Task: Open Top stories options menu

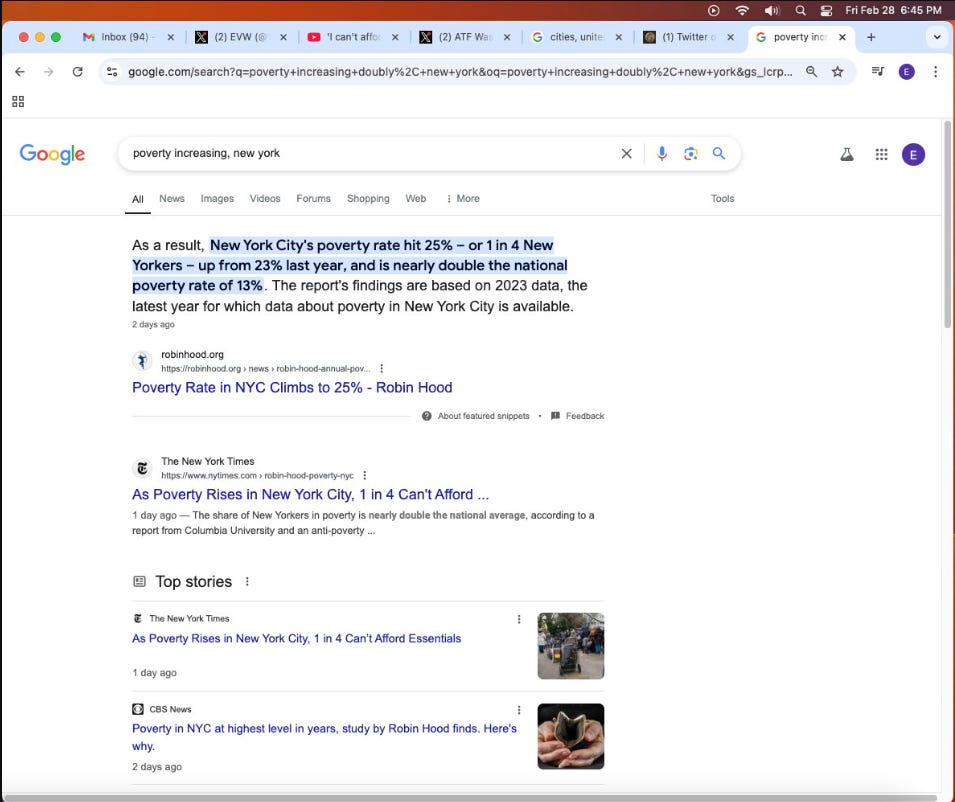Action: click(x=247, y=582)
